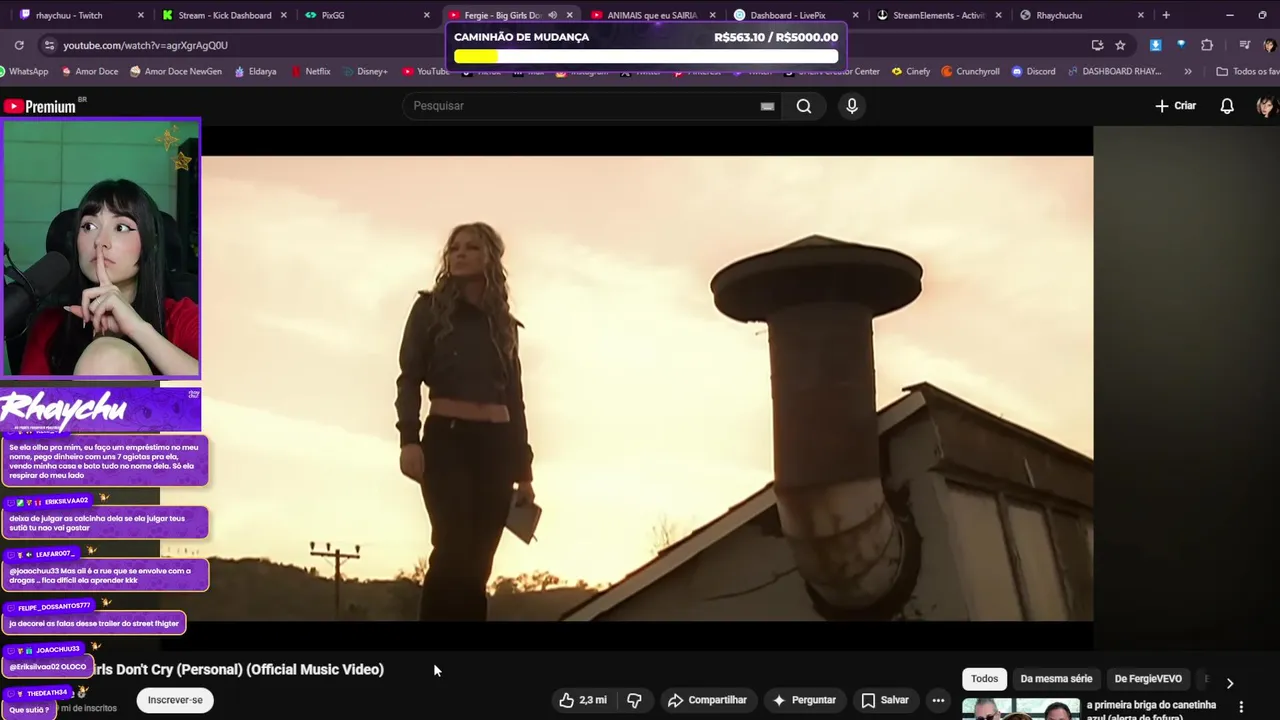The image size is (1280, 720).
Task: Open Netflix bookmark
Action: click(310, 71)
